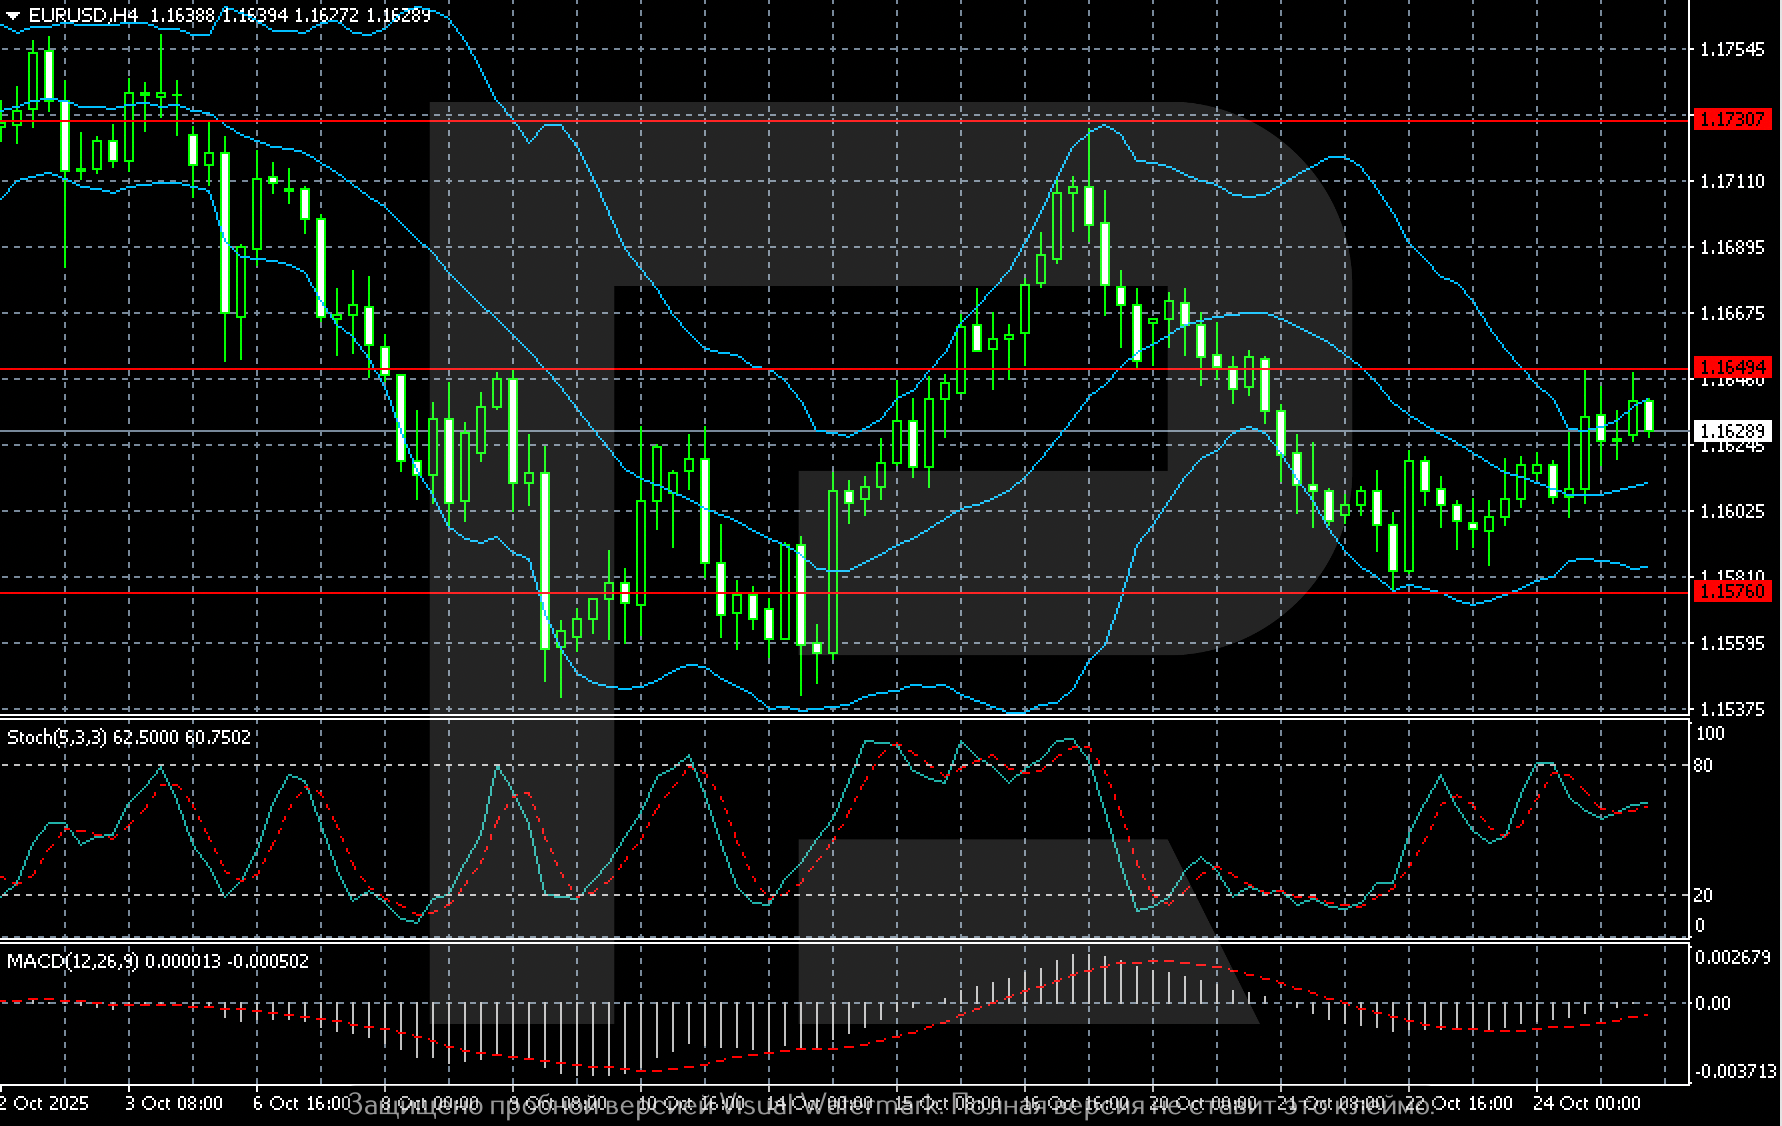Click the 1.15375 price scale value
Screen dimensions: 1782x1126
pos(1732,709)
